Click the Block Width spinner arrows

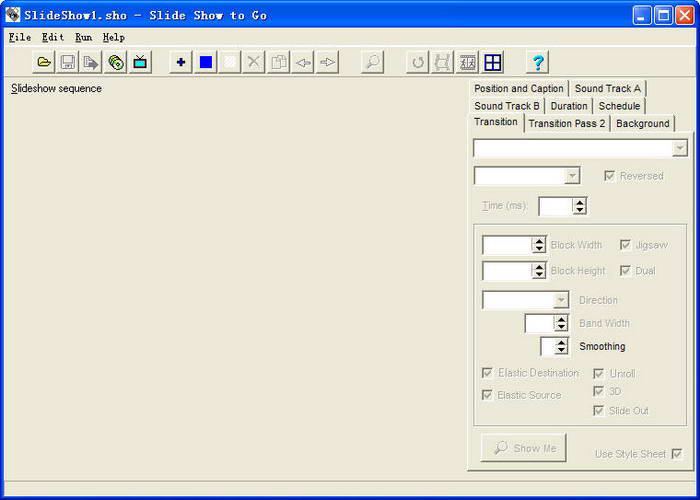tap(539, 245)
